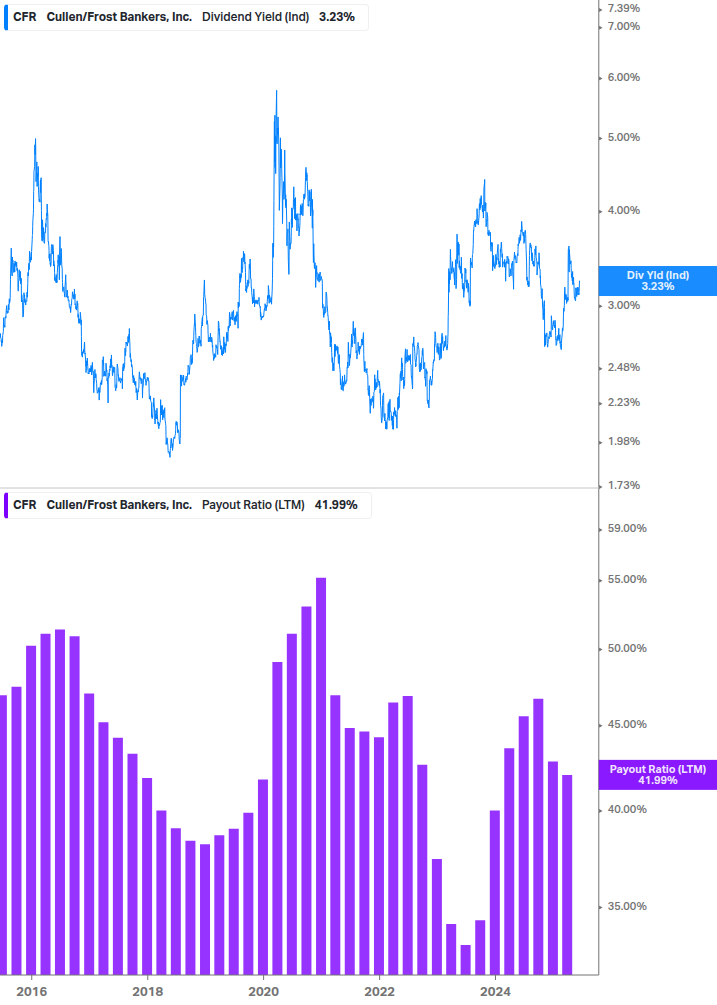
Task: Click the 4.00% tick on yield axis
Action: [623, 210]
